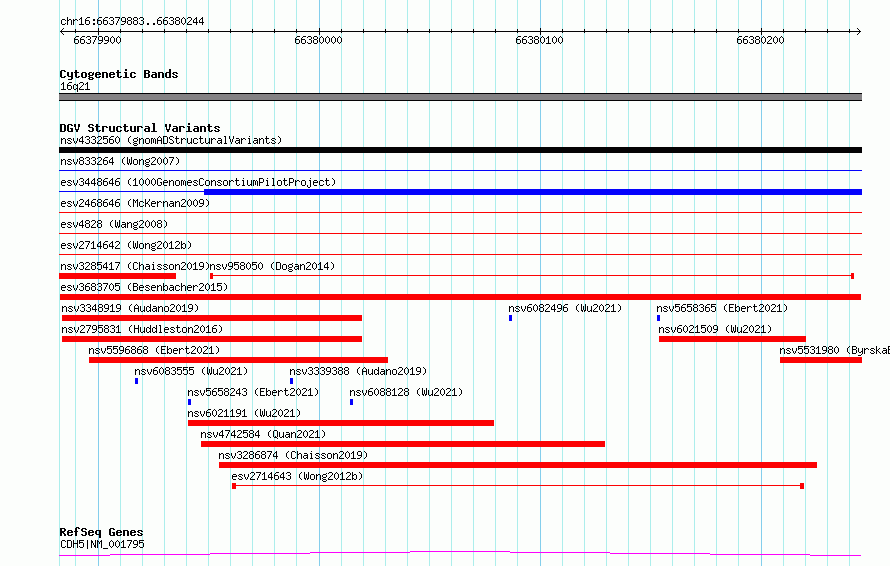Click esv4828 (Wang2008) label

click(114, 224)
